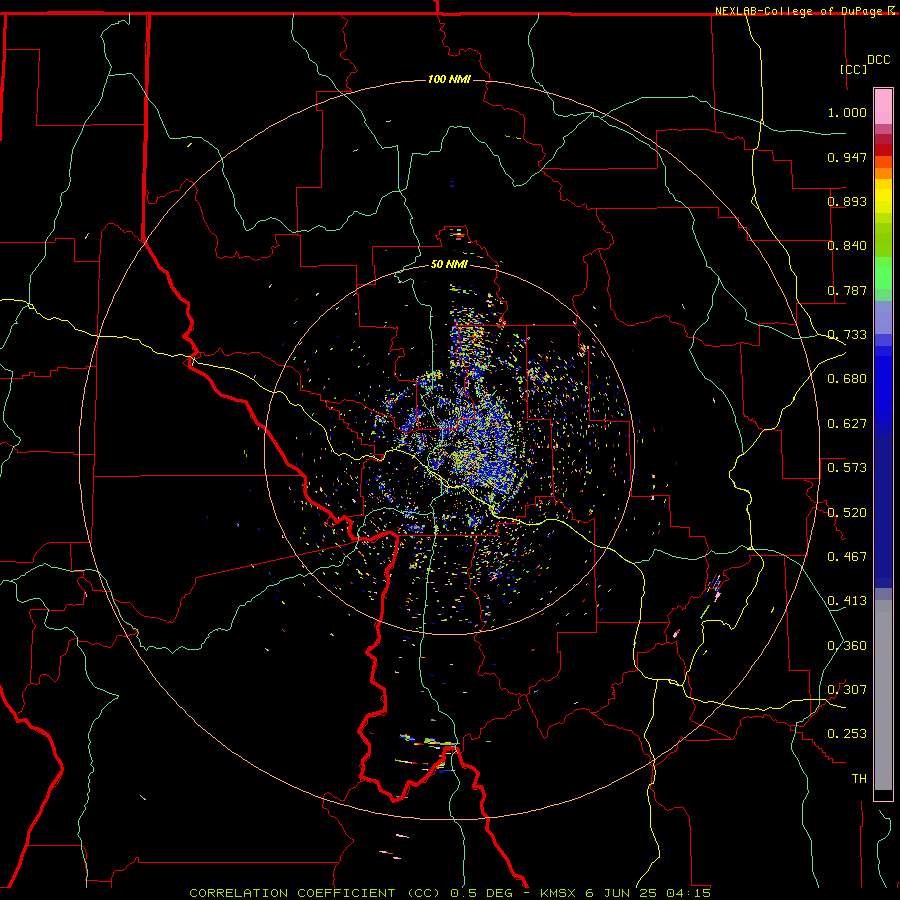Select the 0.573 legend value
Image resolution: width=900 pixels, height=900 pixels.
pyautogui.click(x=847, y=468)
